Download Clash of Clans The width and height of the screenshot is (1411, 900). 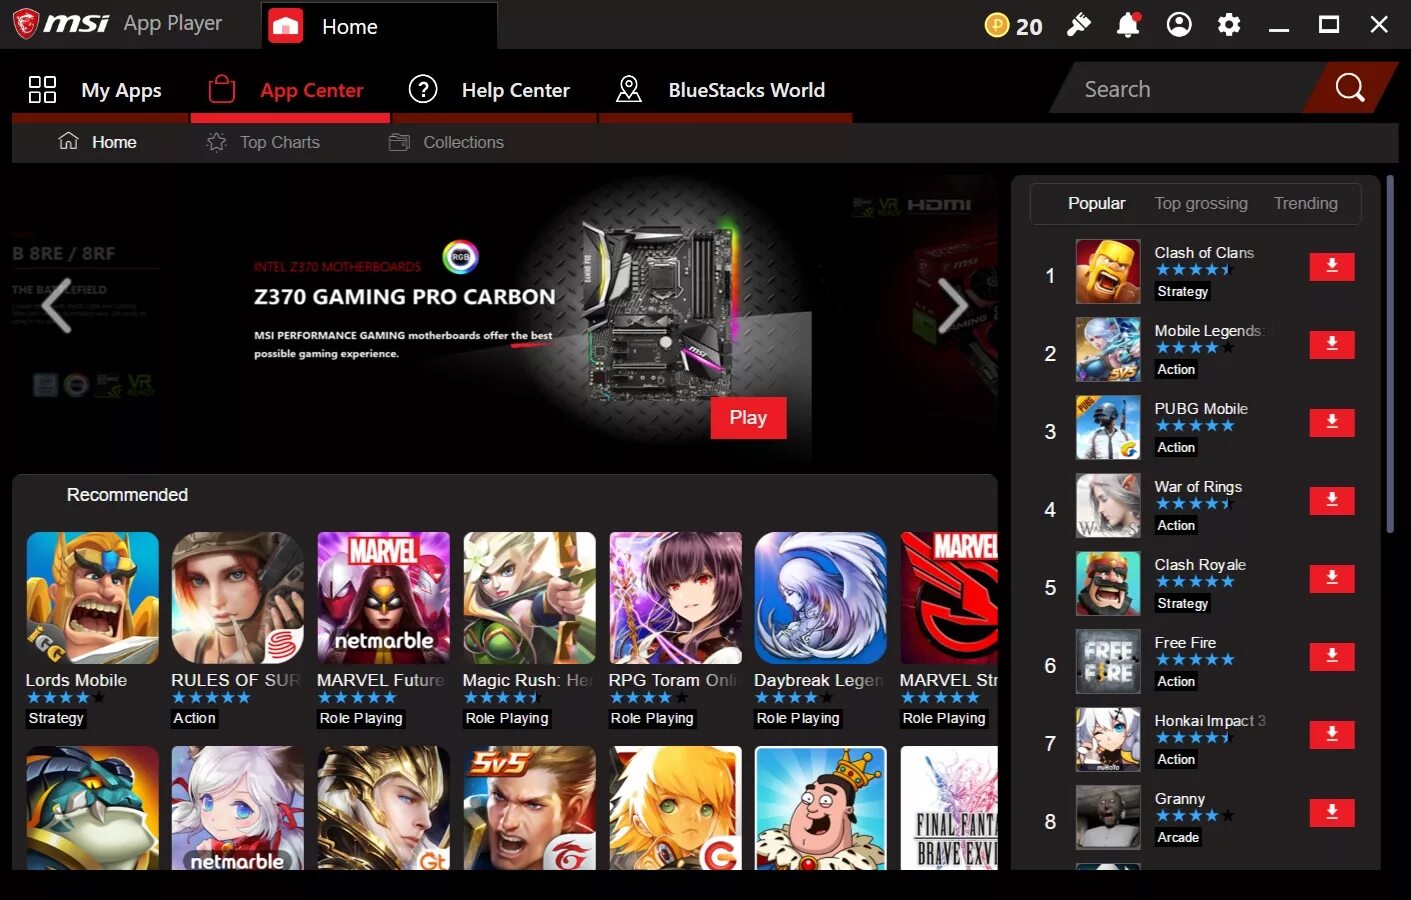(1332, 266)
